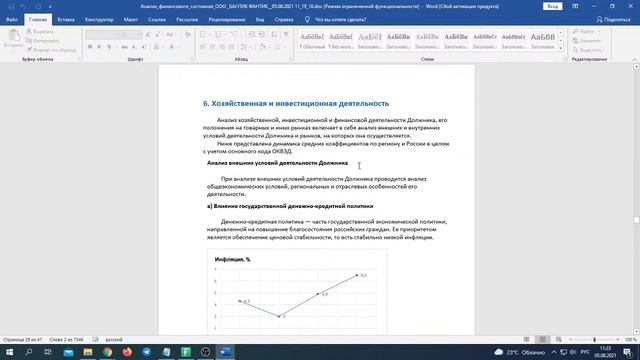Switch to the Вставка tab
This screenshot has height=360, width=640.
pyautogui.click(x=66, y=20)
